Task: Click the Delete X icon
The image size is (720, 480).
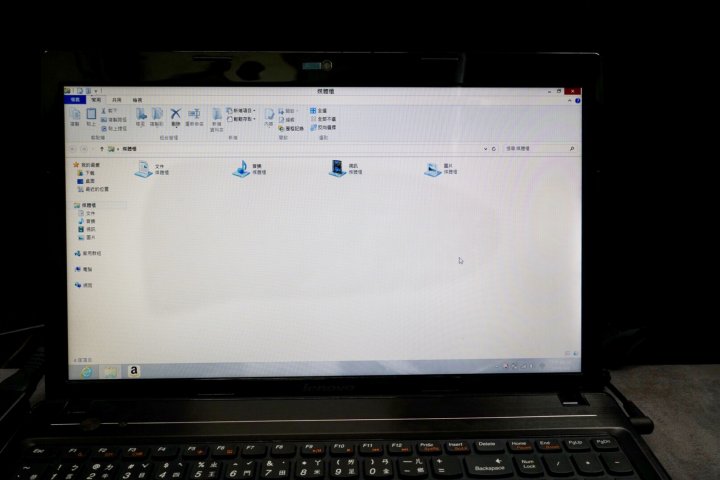Action: [x=175, y=117]
